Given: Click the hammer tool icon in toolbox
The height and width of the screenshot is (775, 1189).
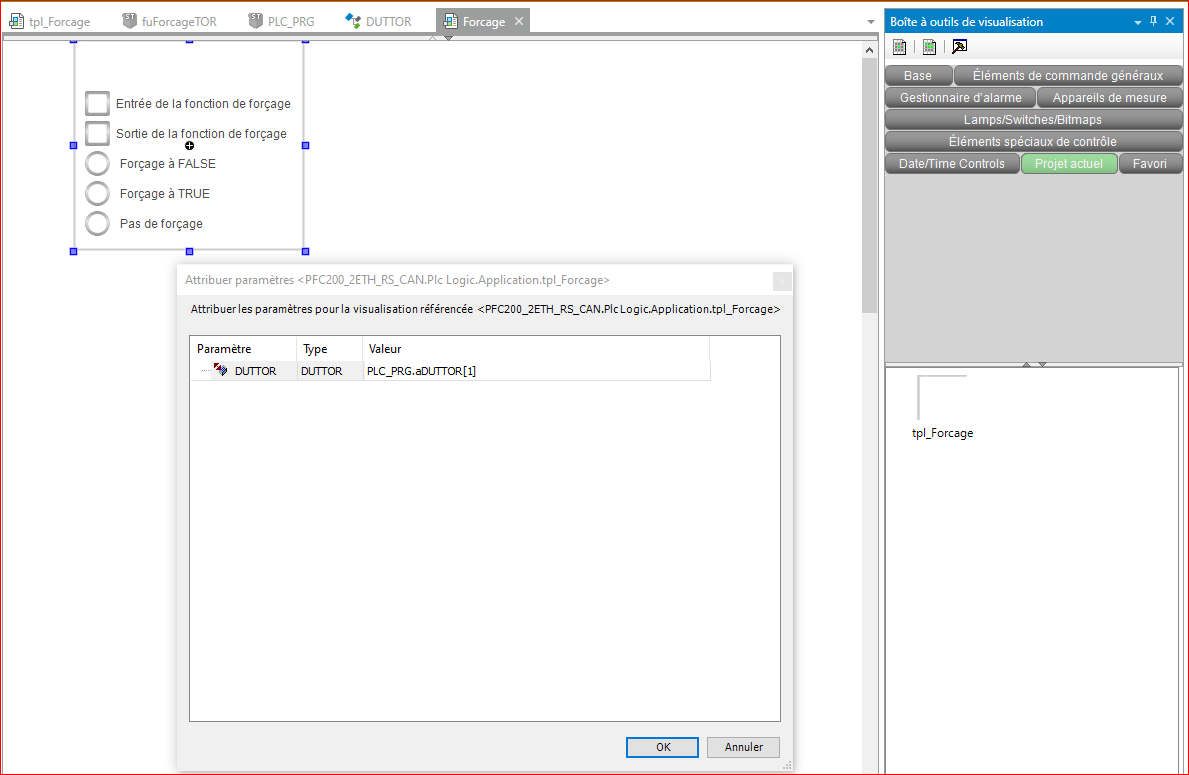Looking at the screenshot, I should pyautogui.click(x=959, y=46).
